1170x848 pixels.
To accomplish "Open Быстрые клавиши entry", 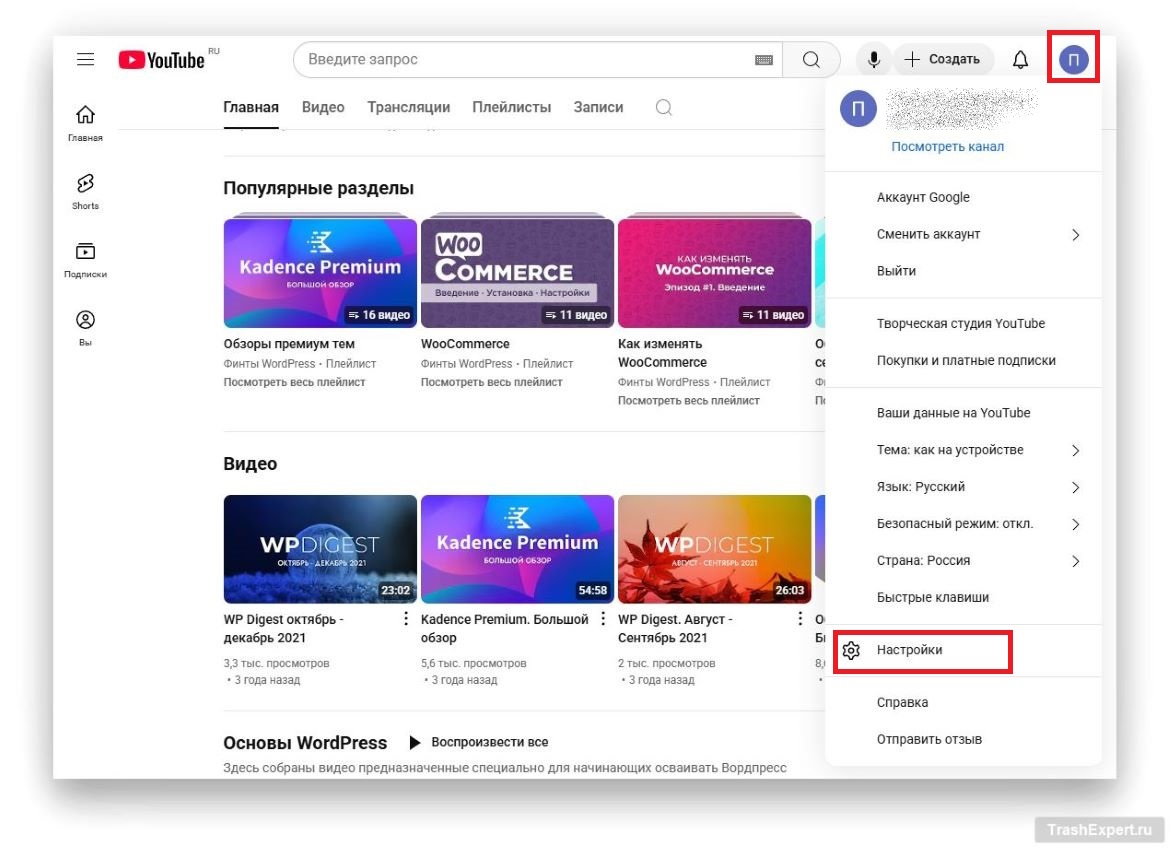I will pyautogui.click(x=933, y=597).
